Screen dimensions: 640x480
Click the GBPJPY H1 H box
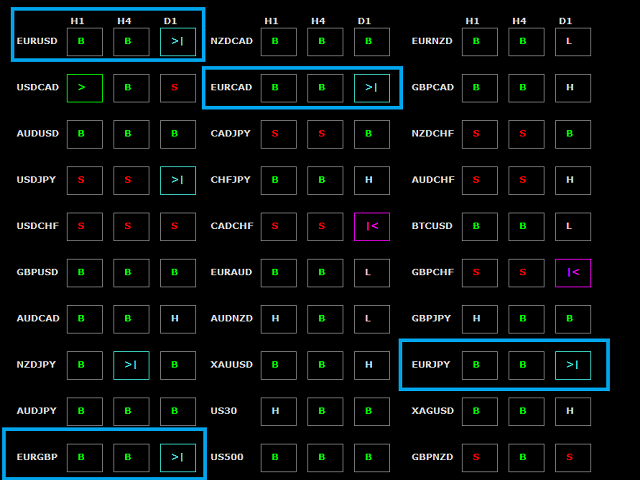coord(480,319)
